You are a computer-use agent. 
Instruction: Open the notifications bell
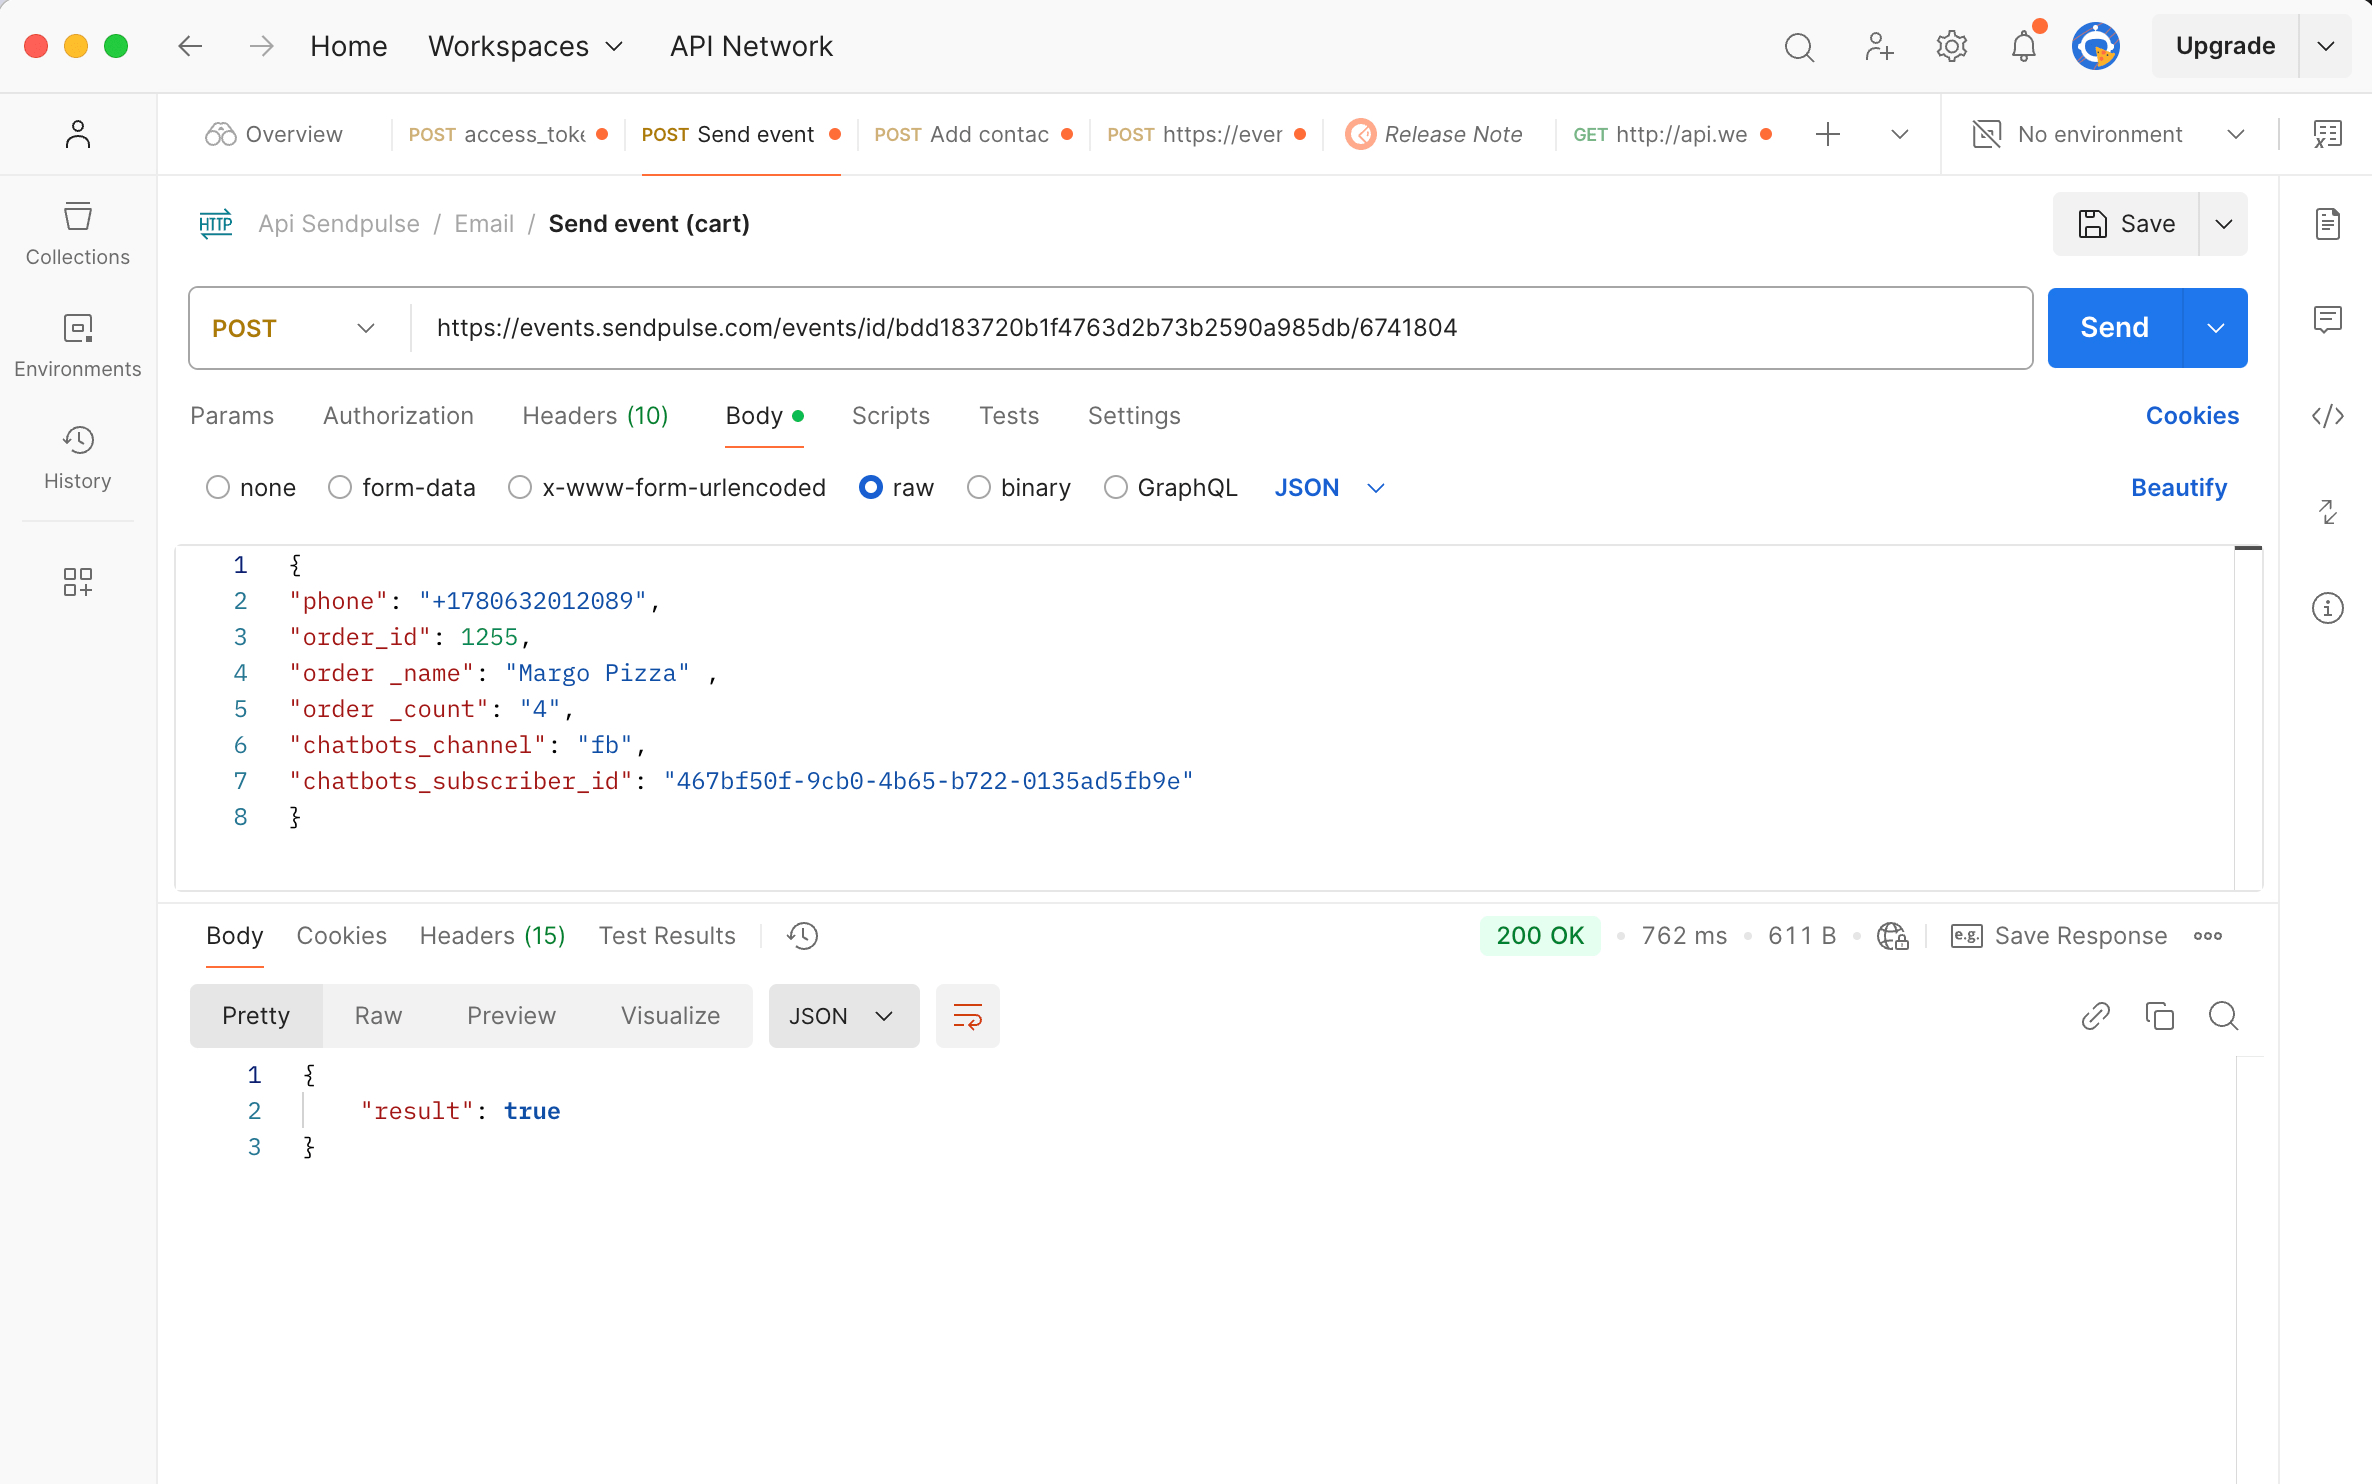tap(2023, 47)
